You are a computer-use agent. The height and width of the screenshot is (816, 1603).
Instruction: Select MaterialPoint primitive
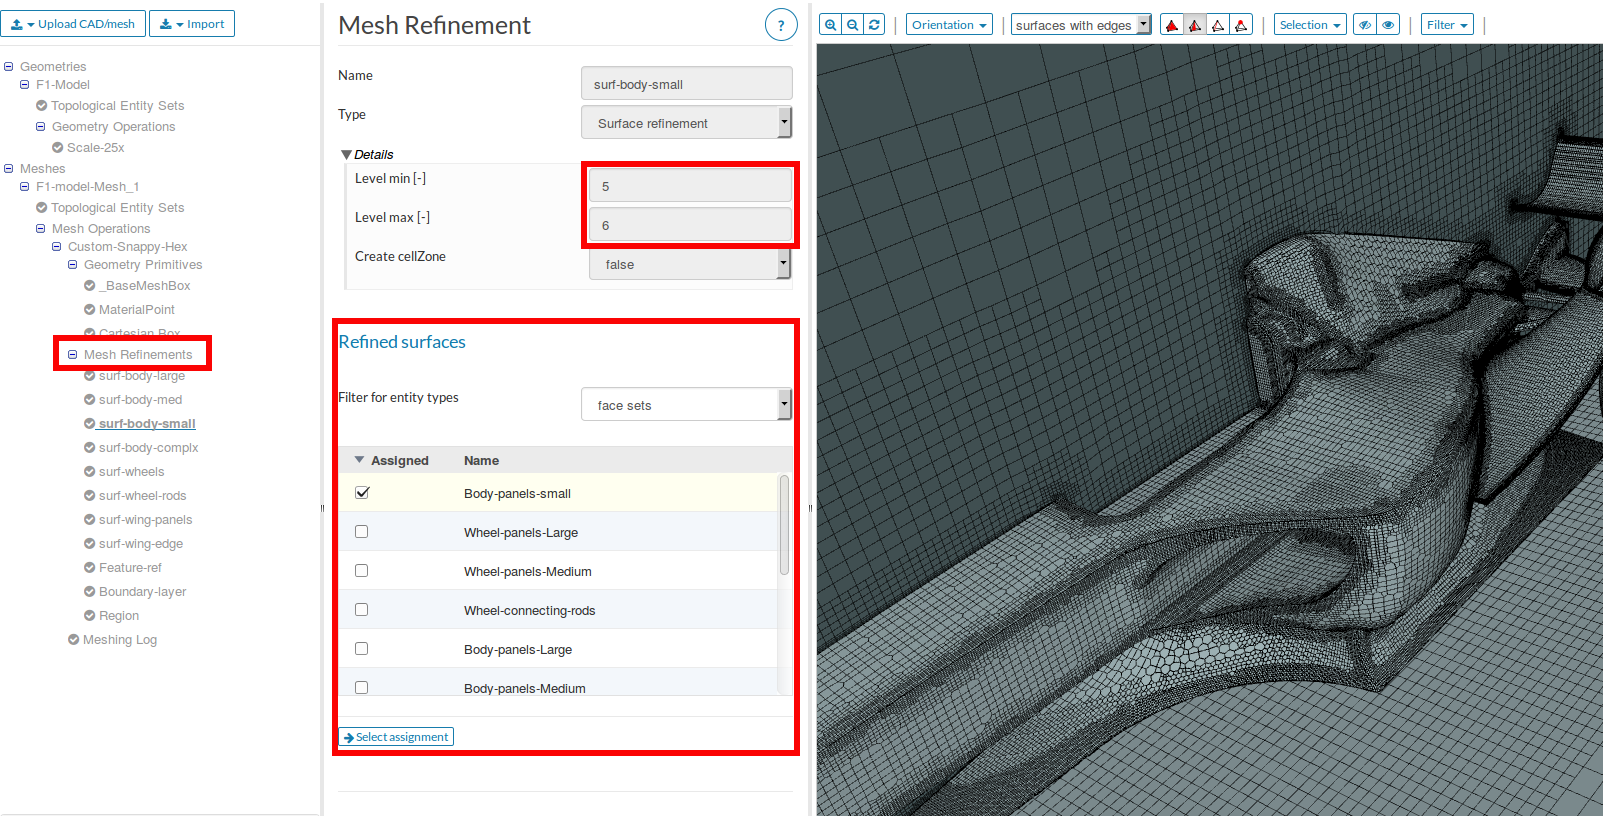(x=136, y=310)
